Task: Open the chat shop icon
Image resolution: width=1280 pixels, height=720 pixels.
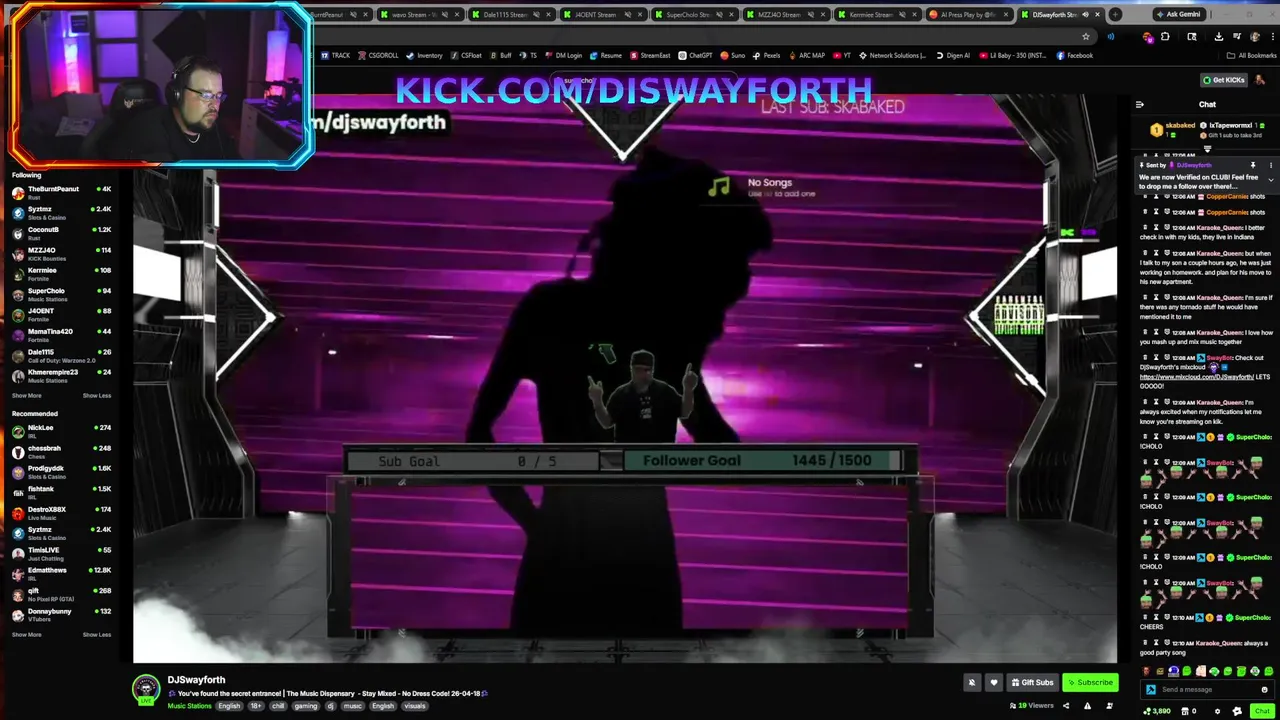Action: pos(1186,711)
